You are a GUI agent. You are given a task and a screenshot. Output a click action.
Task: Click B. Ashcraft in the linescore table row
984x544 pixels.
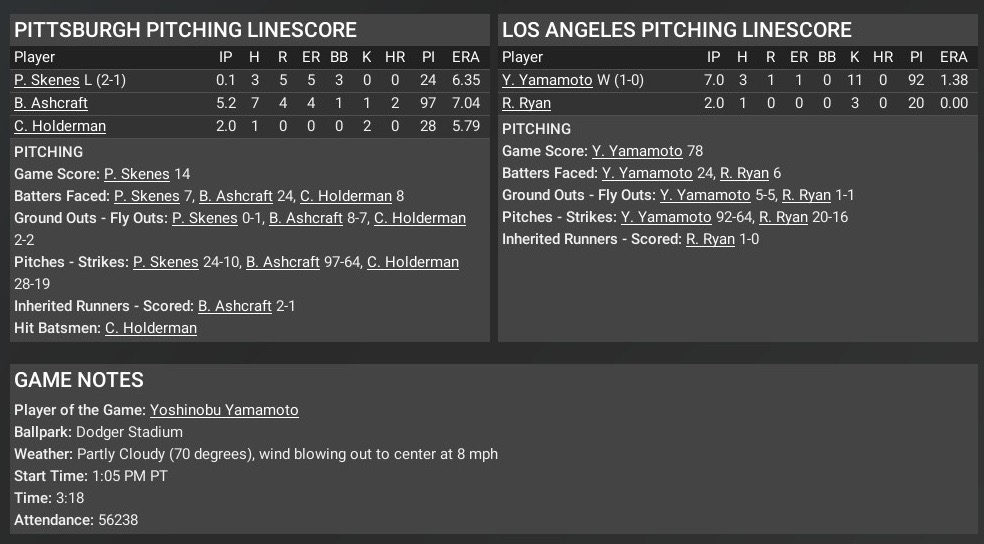pos(51,103)
